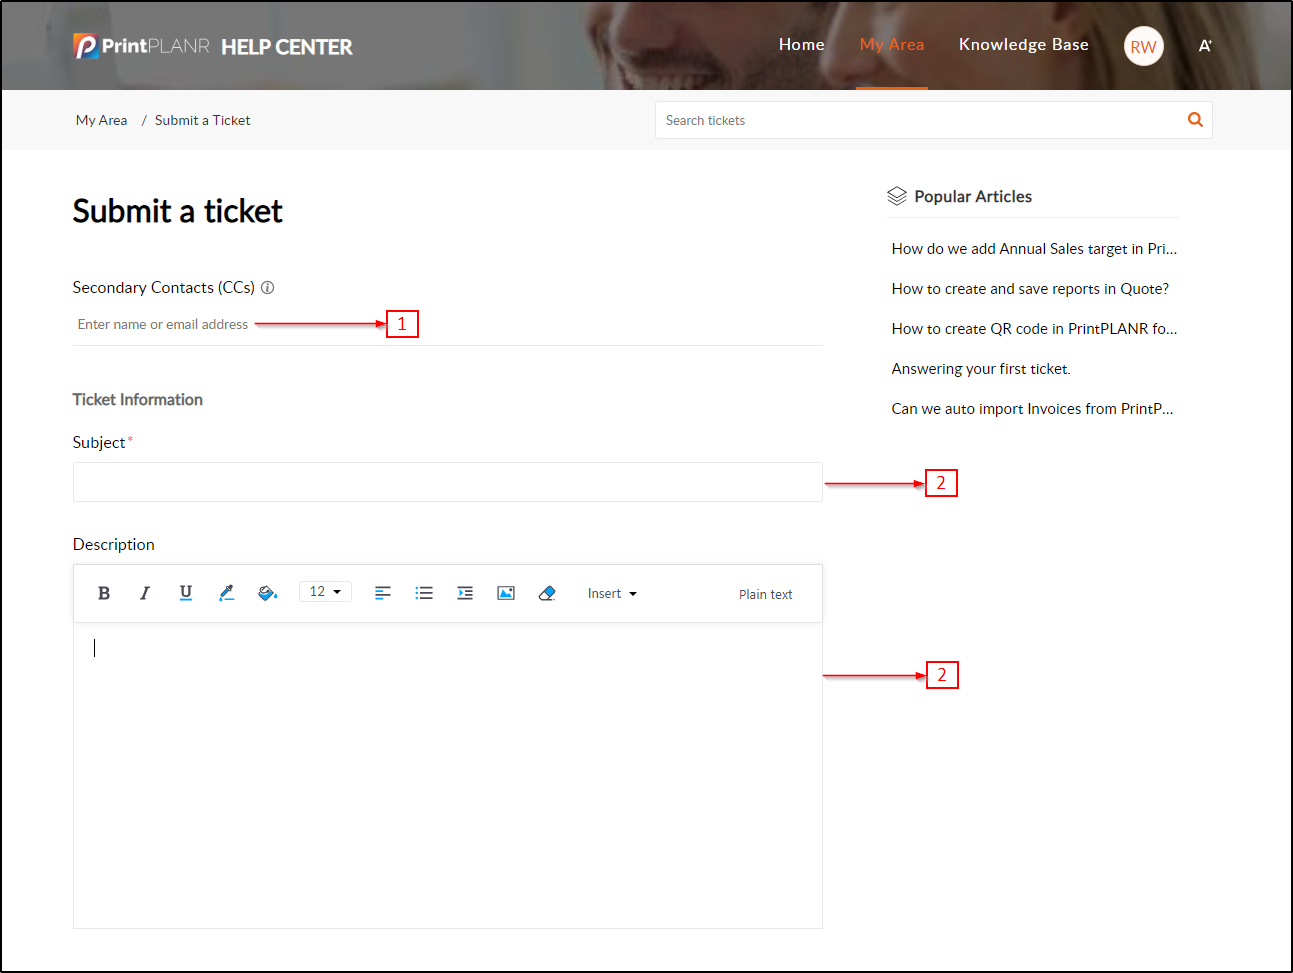Toggle bold formatting in the description editor

[104, 593]
